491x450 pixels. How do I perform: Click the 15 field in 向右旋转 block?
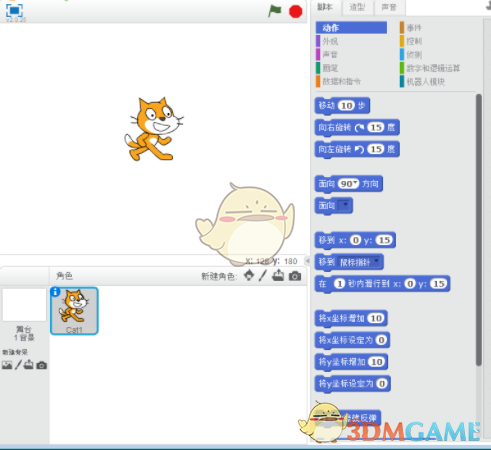(376, 128)
